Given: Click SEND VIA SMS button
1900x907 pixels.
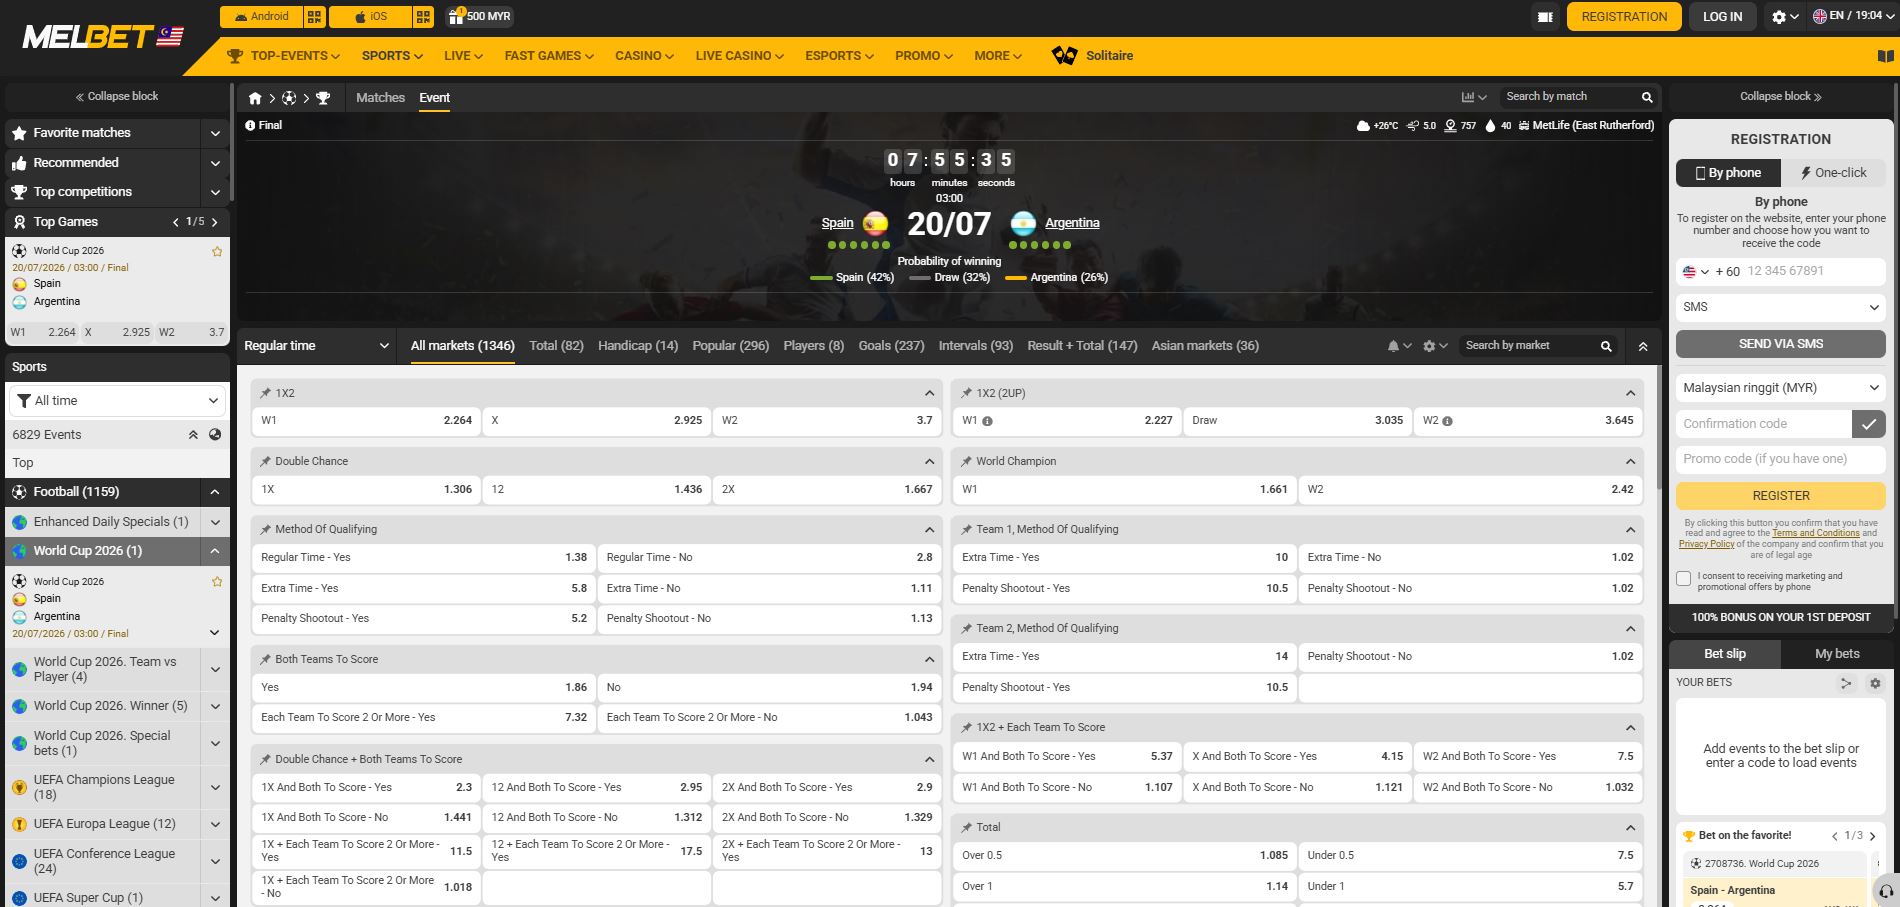Looking at the screenshot, I should [1780, 344].
